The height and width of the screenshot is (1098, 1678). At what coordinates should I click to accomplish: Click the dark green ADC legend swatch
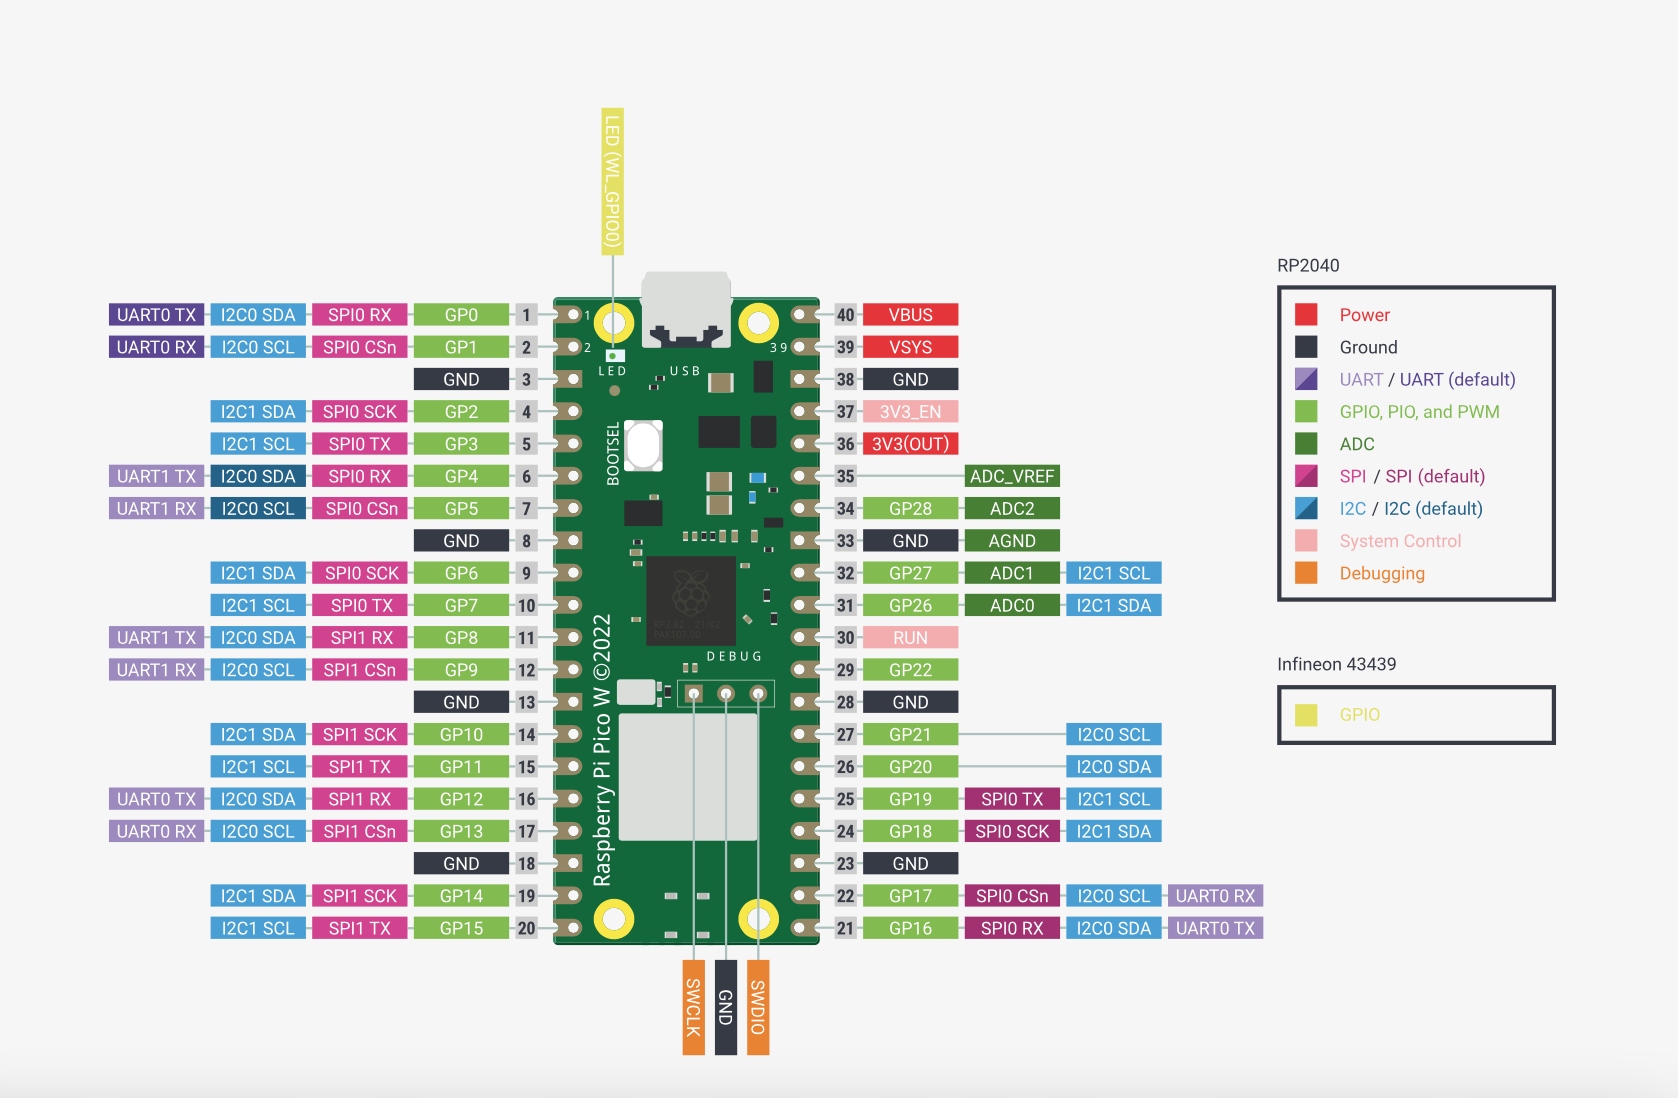[x=1306, y=444]
